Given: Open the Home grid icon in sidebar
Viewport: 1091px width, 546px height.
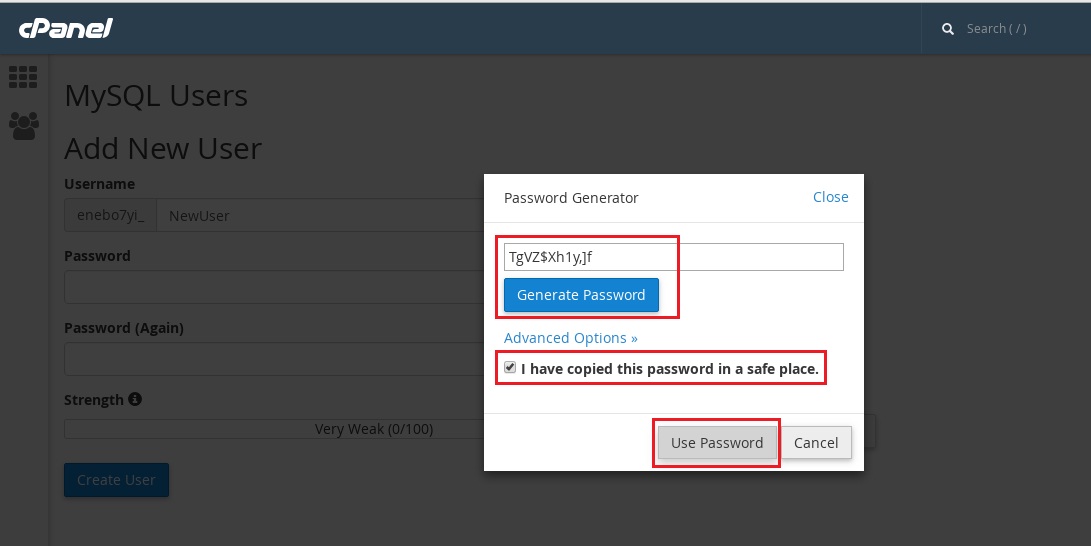Looking at the screenshot, I should tap(23, 77).
